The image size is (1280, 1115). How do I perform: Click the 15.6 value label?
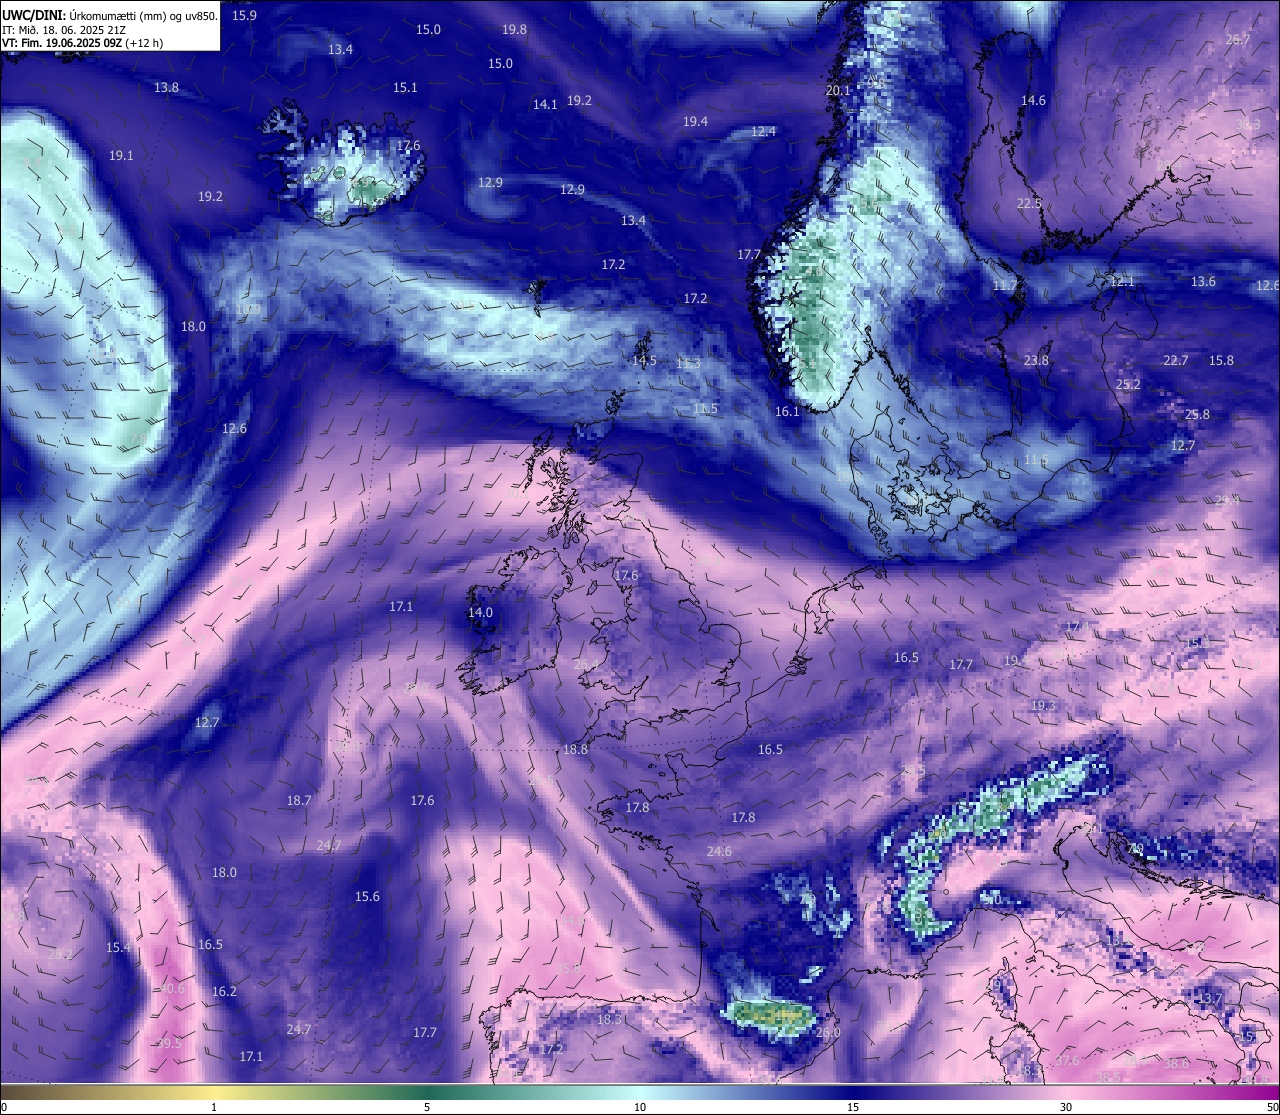(x=367, y=897)
